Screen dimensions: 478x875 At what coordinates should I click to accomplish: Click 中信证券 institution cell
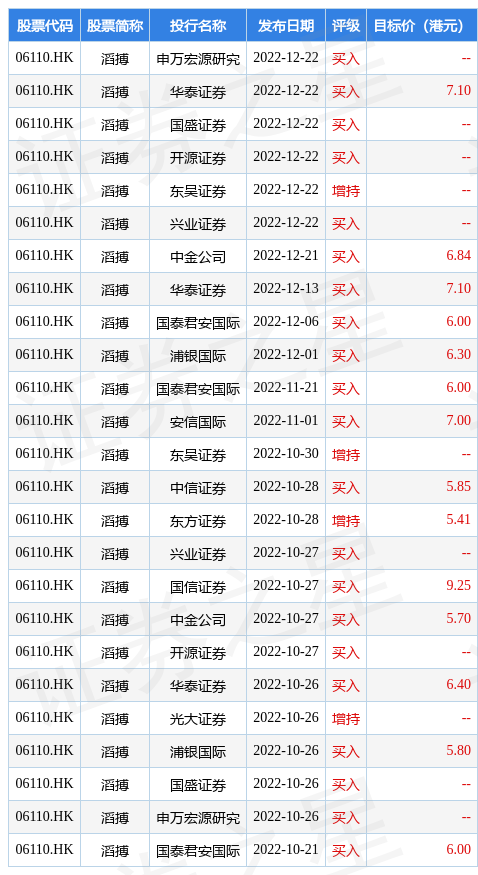pos(198,488)
